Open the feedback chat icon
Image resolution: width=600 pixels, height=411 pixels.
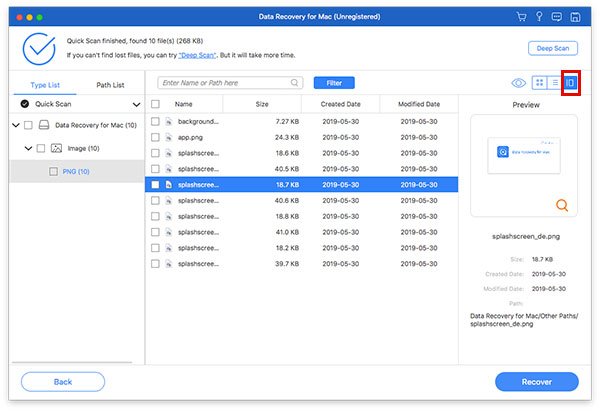point(557,16)
